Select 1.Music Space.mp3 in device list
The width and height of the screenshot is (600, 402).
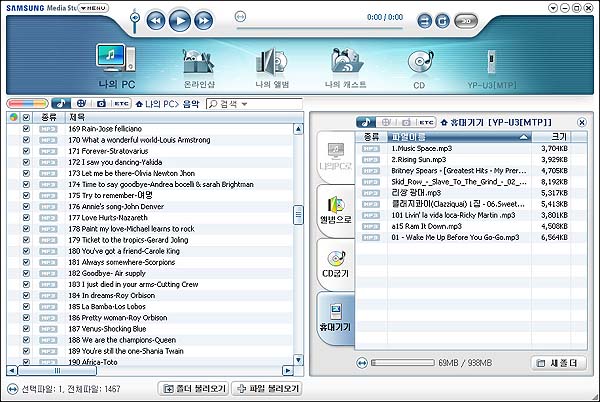[x=471, y=148]
